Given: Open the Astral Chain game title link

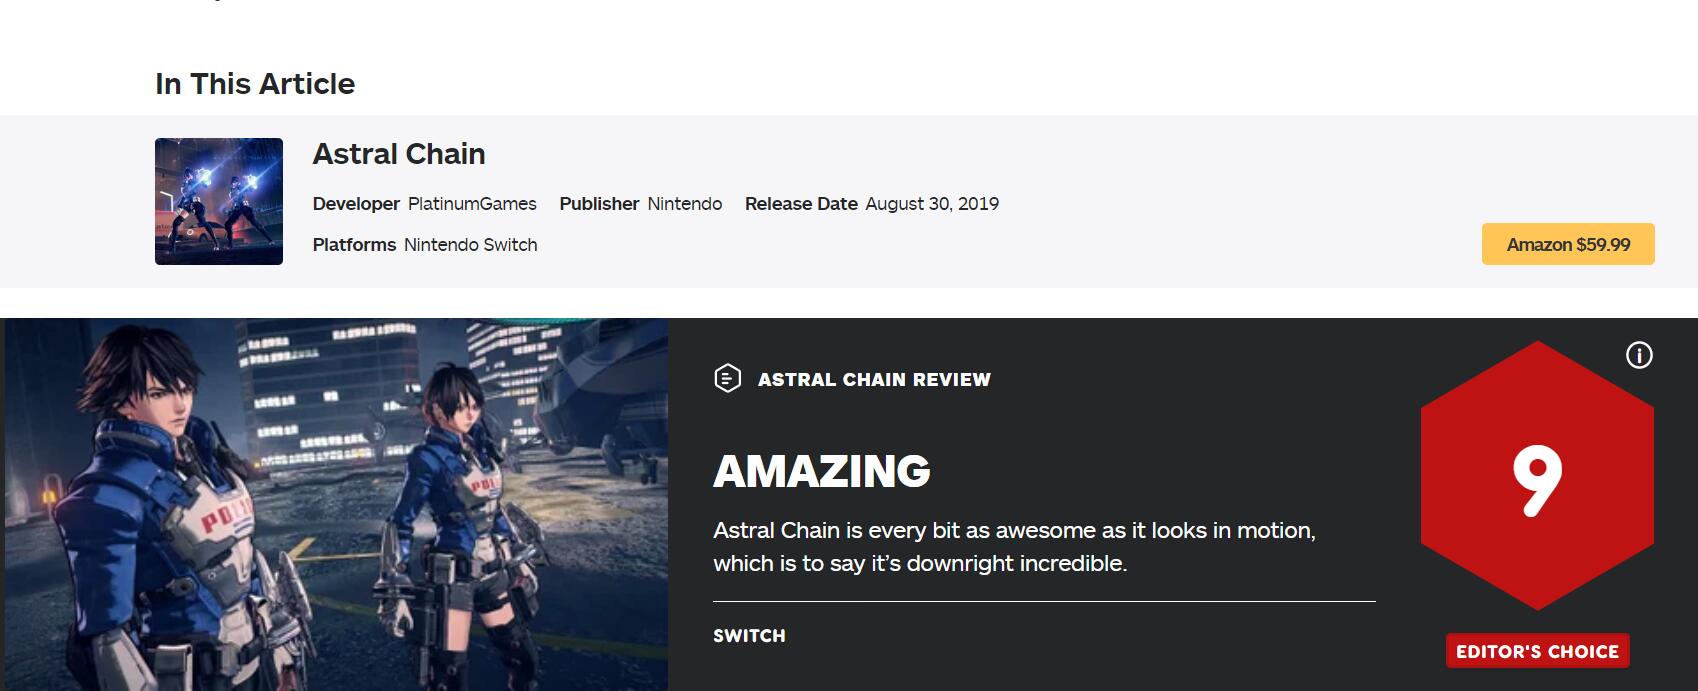Looking at the screenshot, I should (x=399, y=154).
